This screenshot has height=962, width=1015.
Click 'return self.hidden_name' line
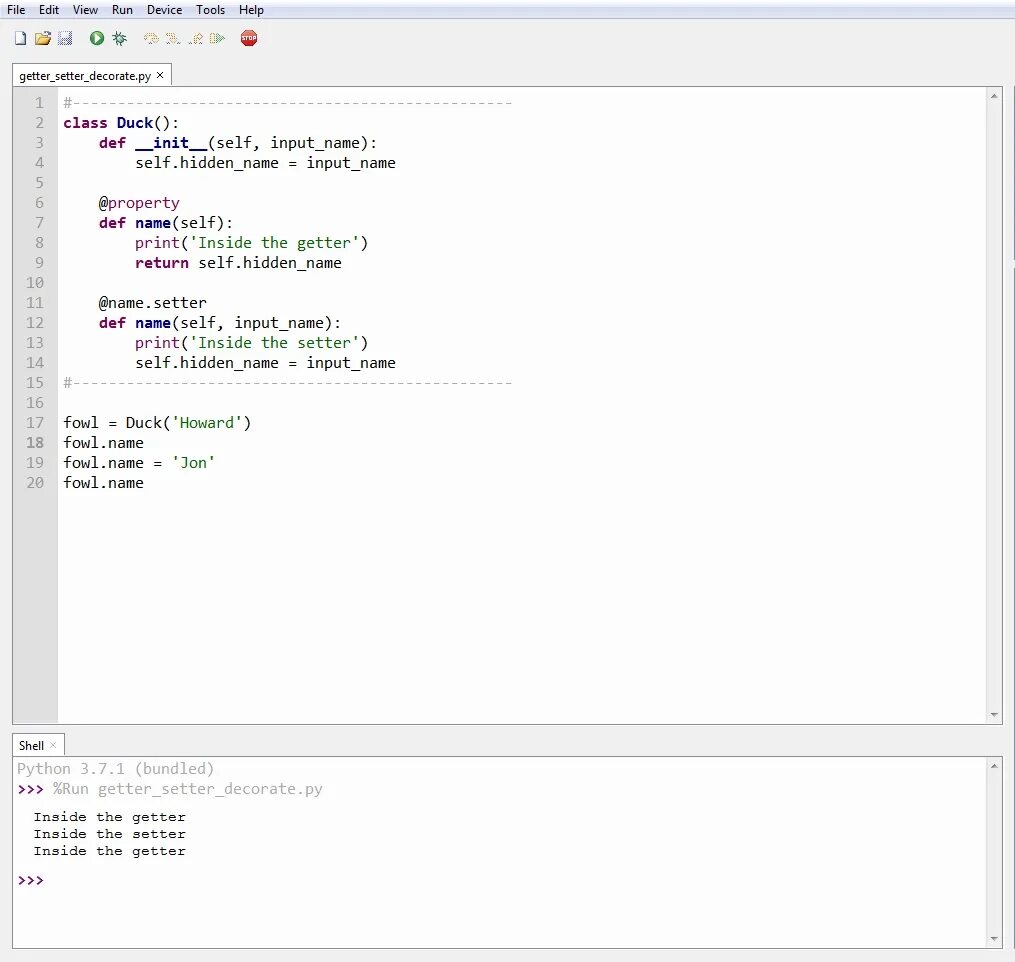(238, 263)
